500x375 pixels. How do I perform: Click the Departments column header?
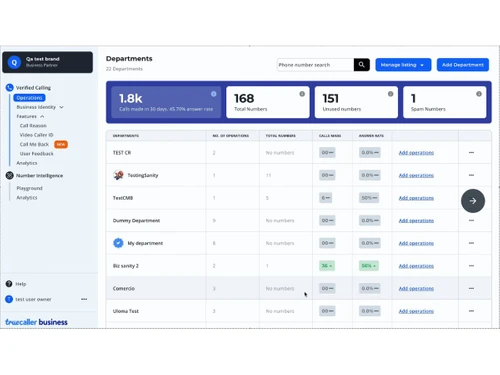(126, 136)
